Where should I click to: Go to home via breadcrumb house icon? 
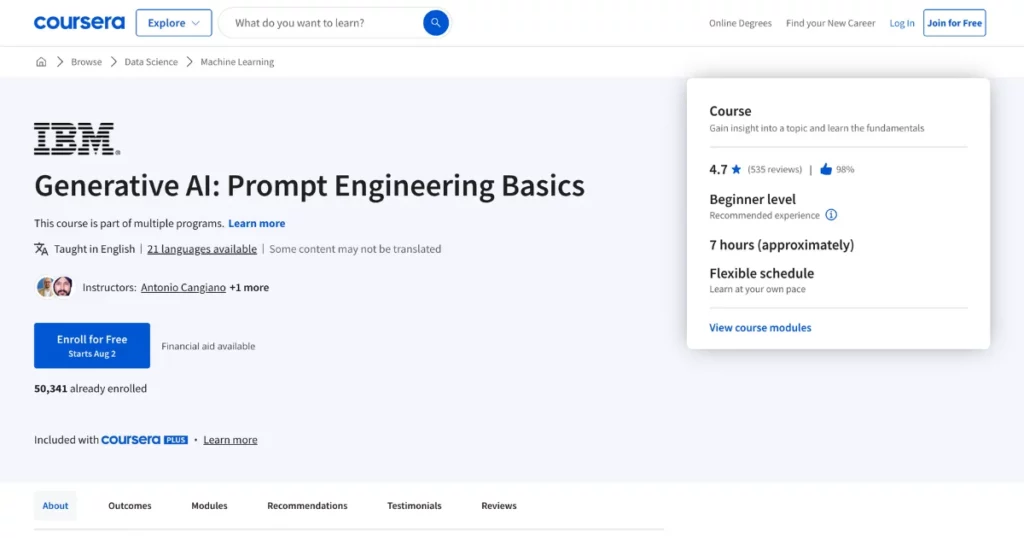(x=41, y=62)
